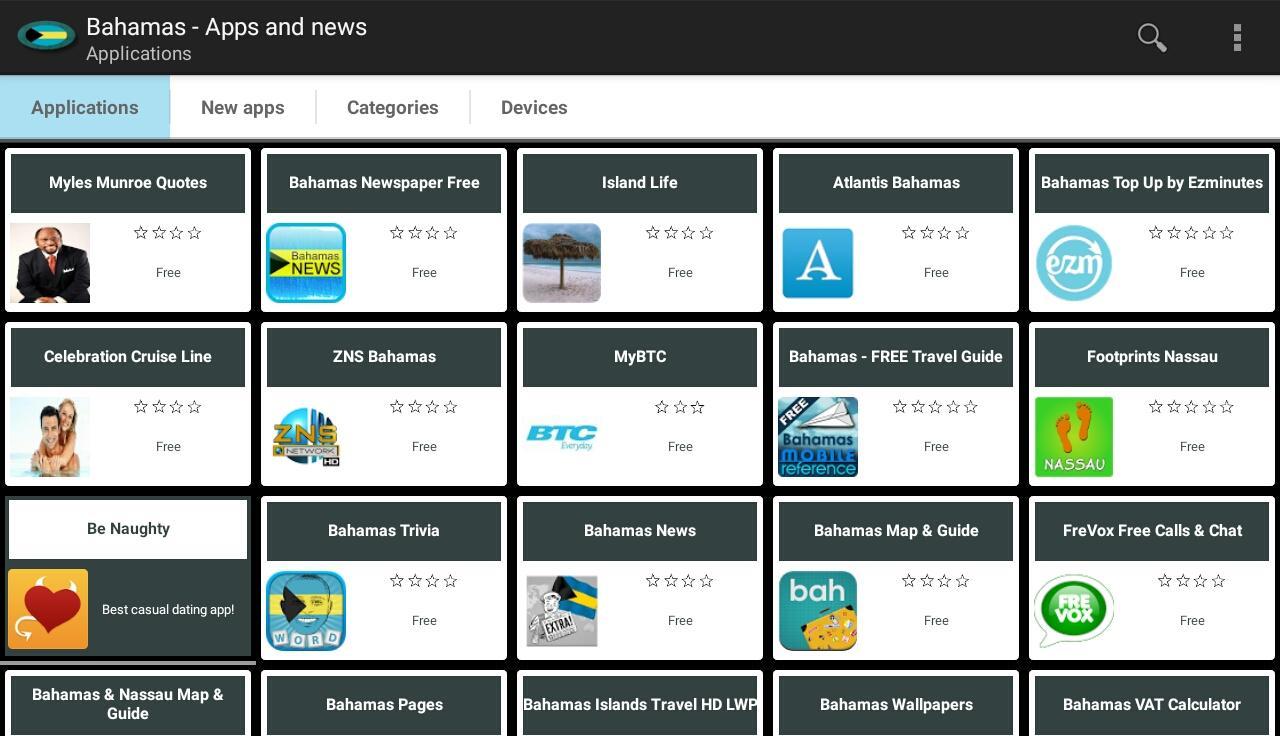The image size is (1280, 736).
Task: Tap Free label under Bahamas Trivia
Action: (x=424, y=620)
